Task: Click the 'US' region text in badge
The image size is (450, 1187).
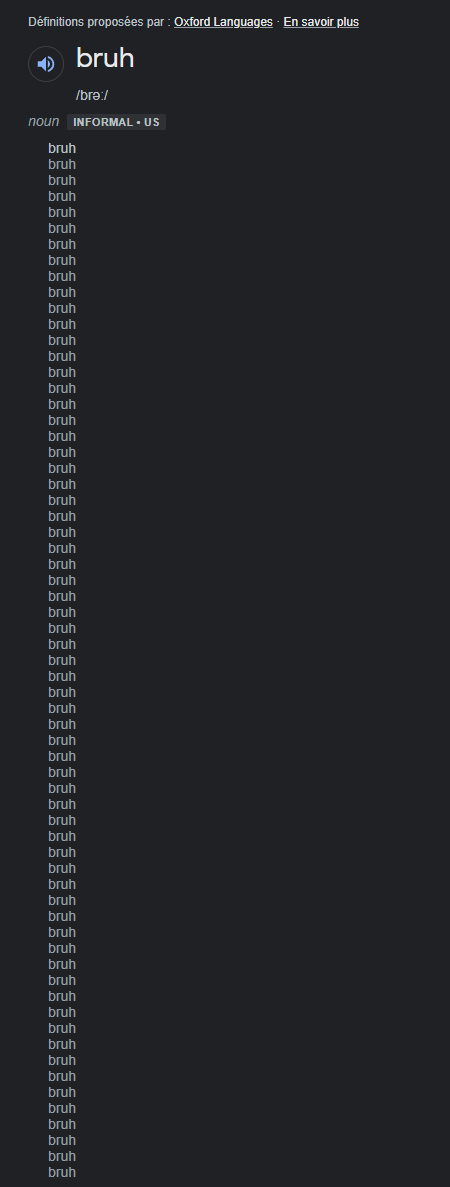Action: [152, 122]
